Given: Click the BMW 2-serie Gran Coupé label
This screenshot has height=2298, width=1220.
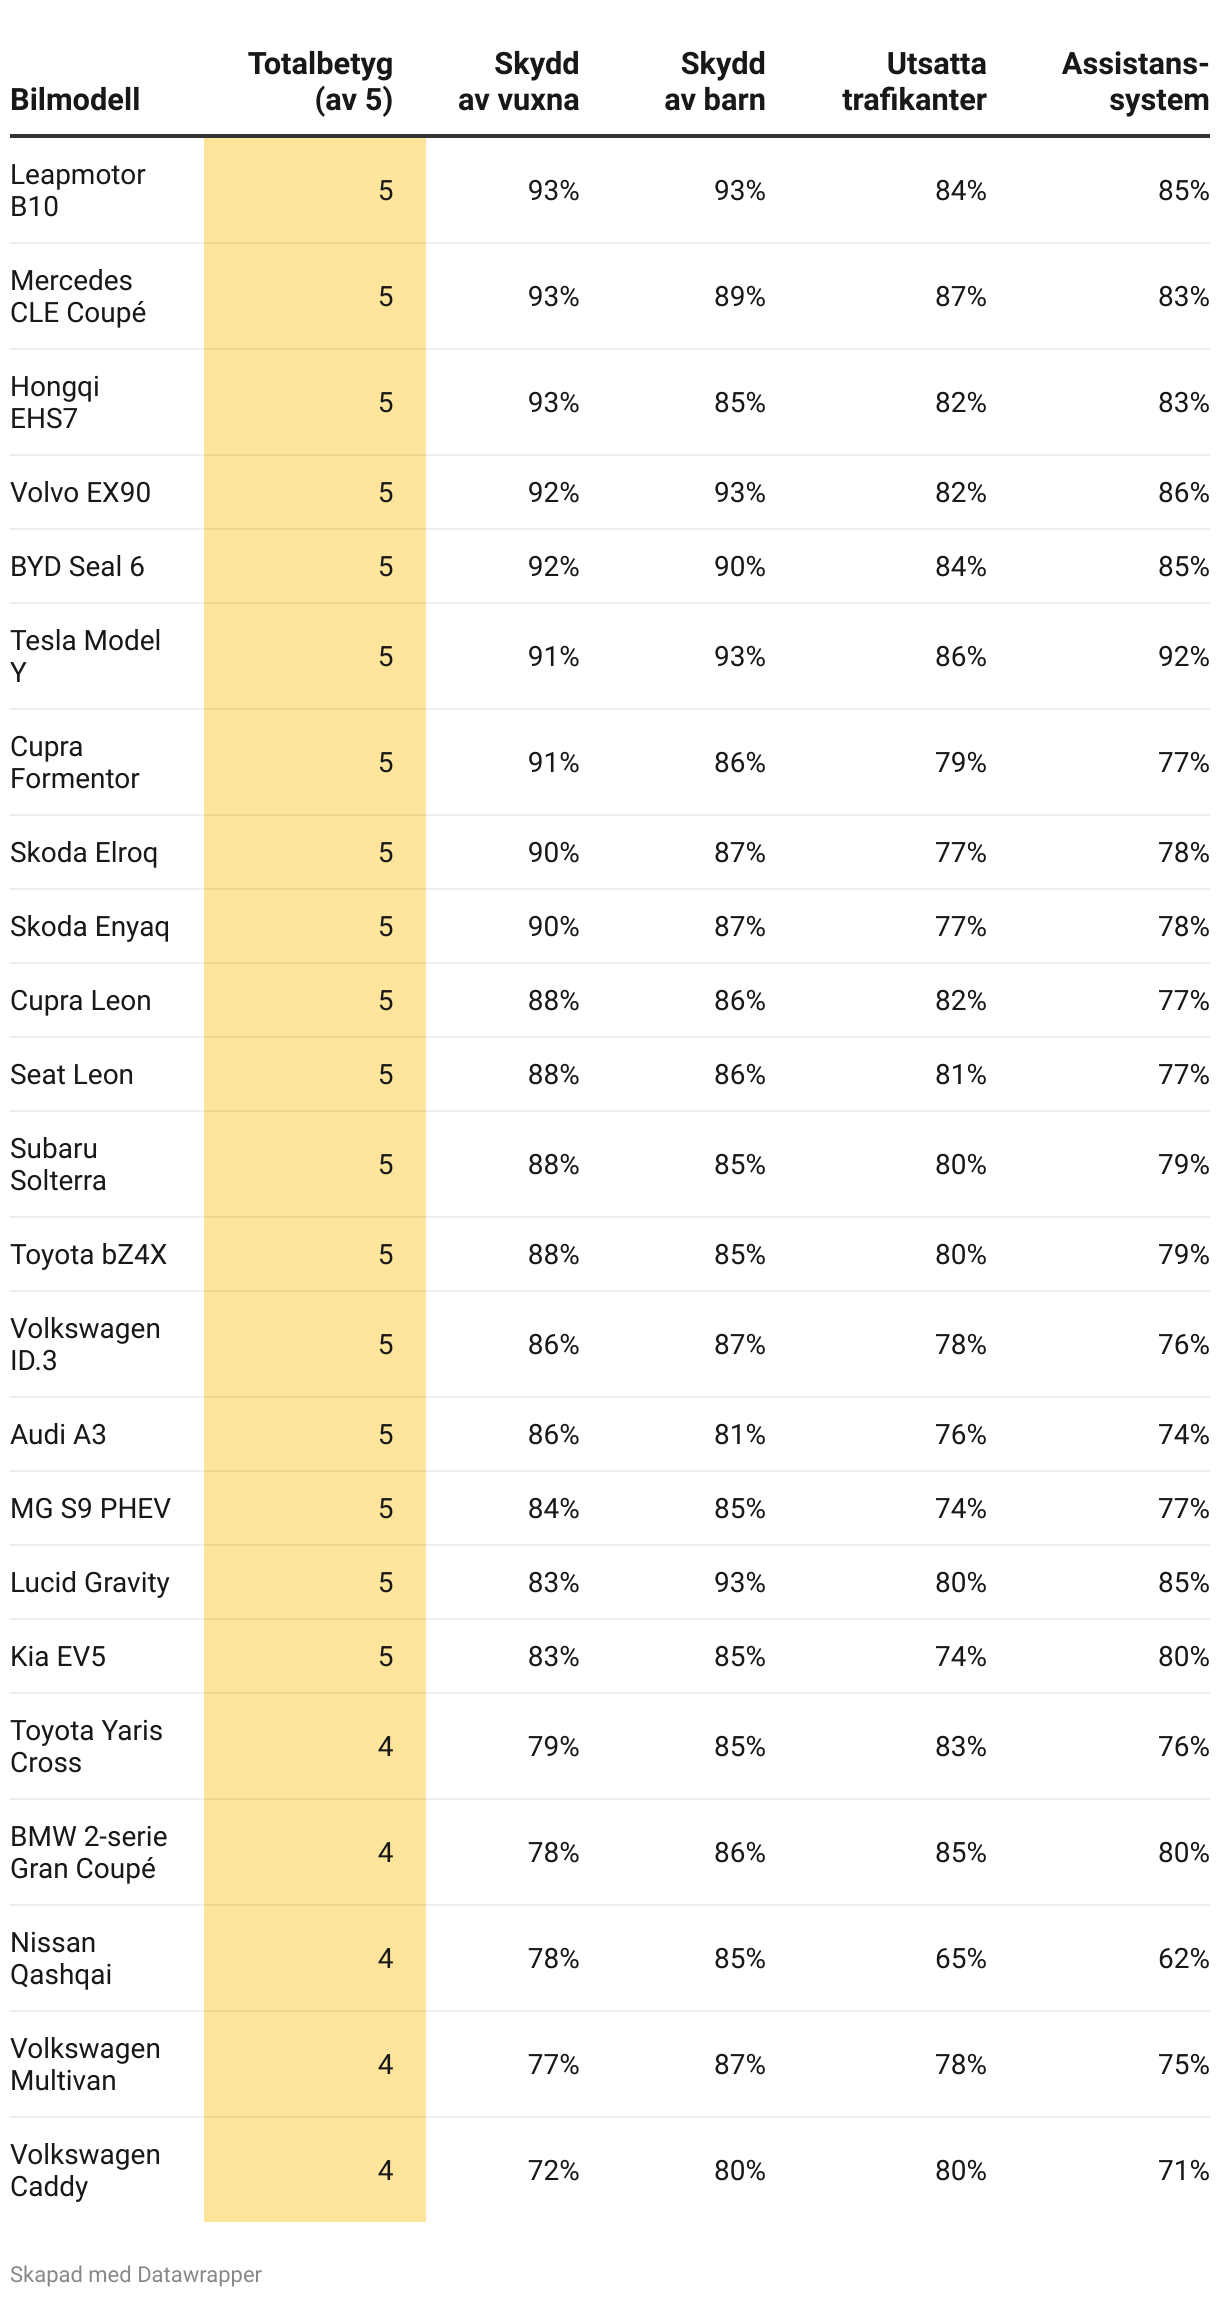Looking at the screenshot, I should [88, 1852].
